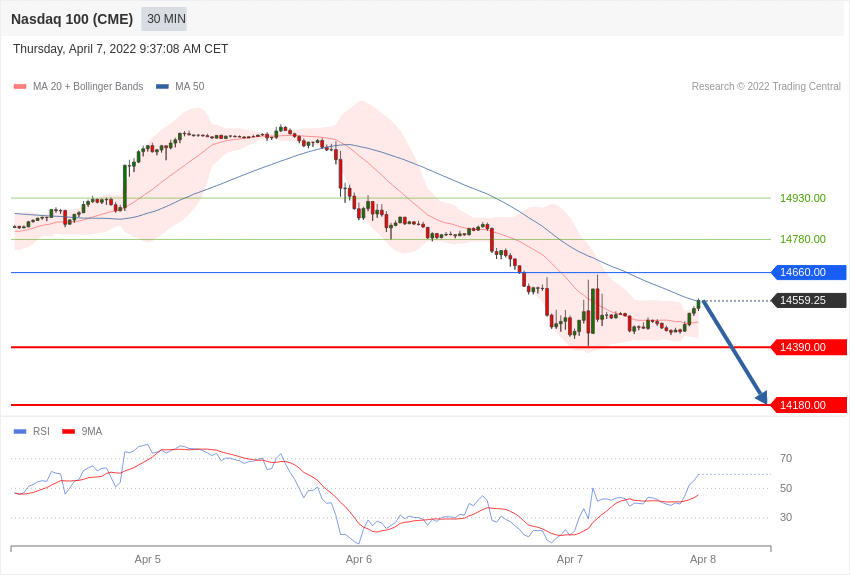Click the RSI 70 level label

pos(786,458)
